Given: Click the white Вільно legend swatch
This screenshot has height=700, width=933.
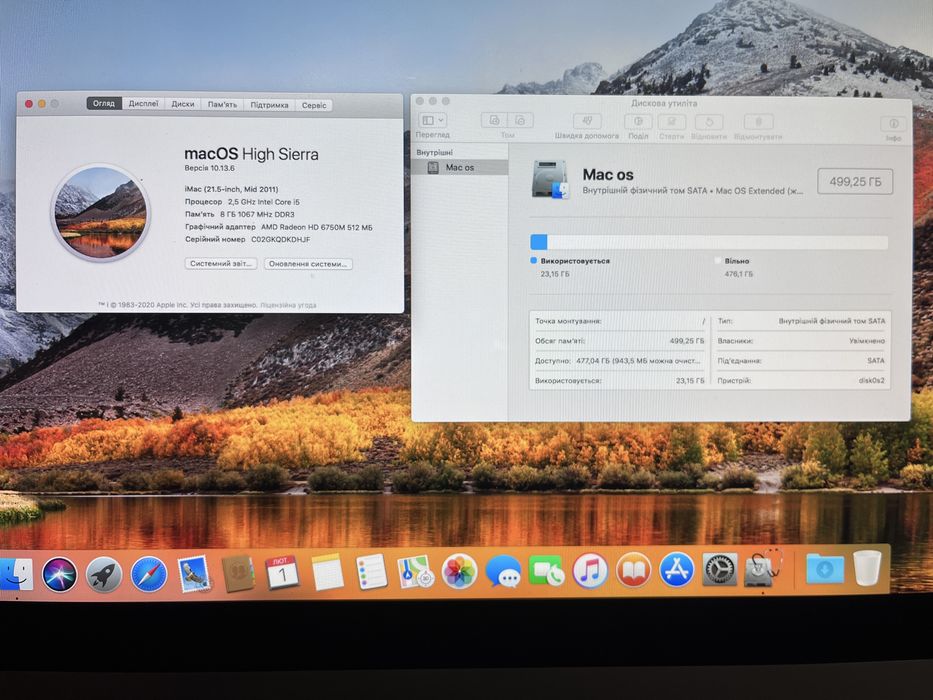Looking at the screenshot, I should [x=718, y=260].
